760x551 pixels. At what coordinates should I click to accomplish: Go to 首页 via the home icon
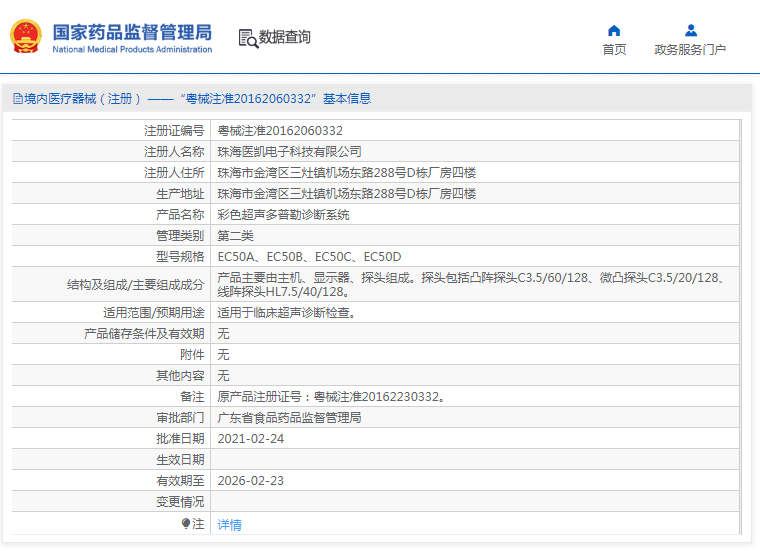tap(614, 31)
